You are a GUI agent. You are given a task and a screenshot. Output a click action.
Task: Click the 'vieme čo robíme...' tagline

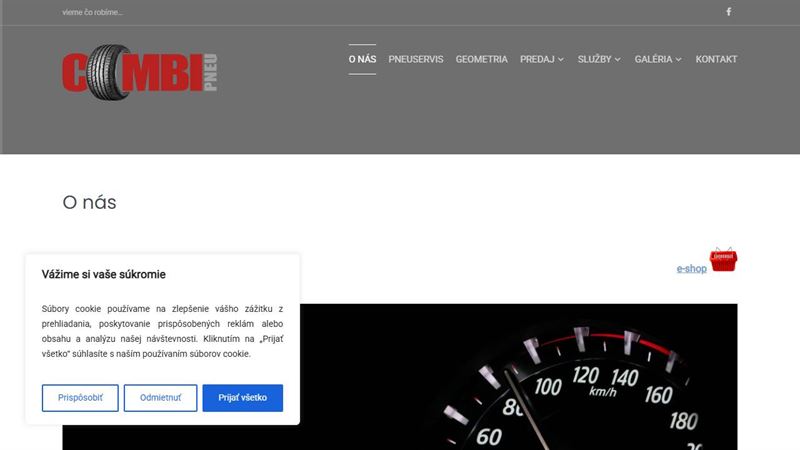[92, 12]
